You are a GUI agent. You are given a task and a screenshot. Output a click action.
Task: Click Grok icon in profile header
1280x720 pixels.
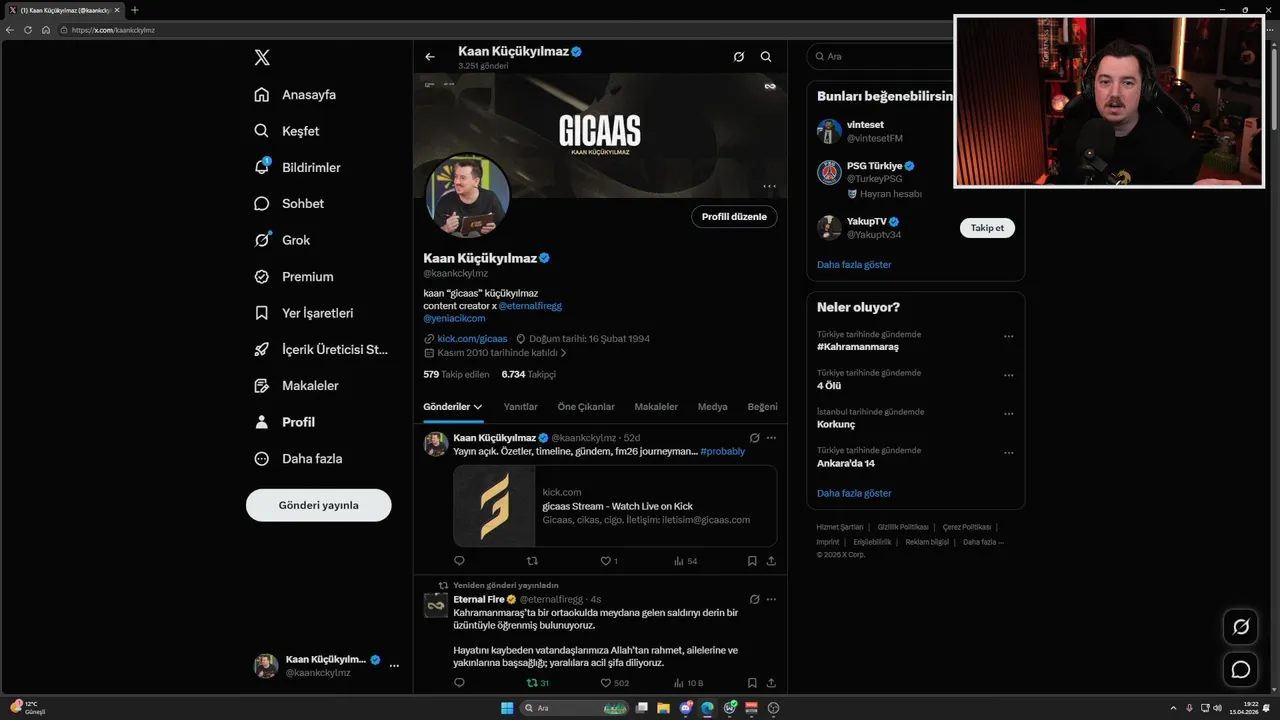pos(739,57)
